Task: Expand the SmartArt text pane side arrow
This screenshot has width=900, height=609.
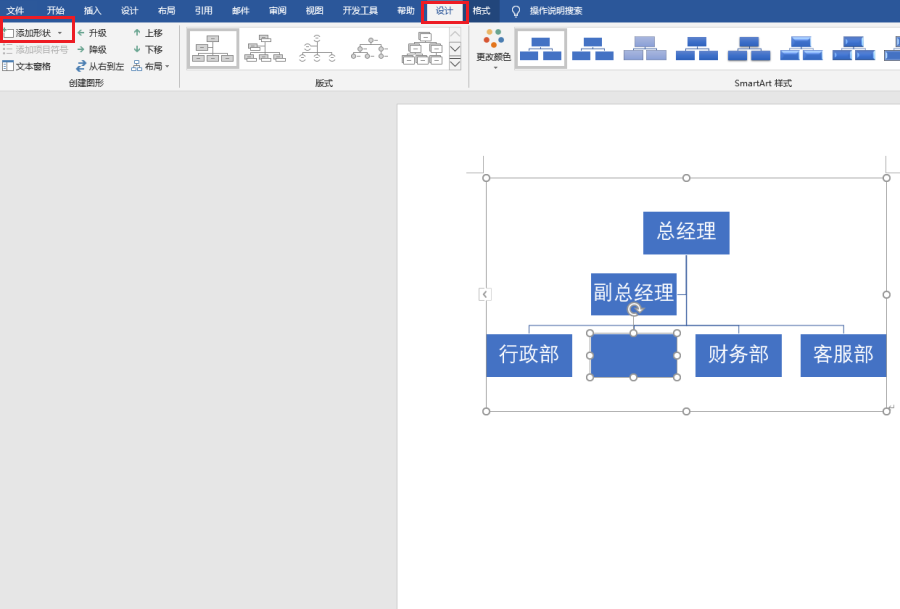Action: coord(484,294)
